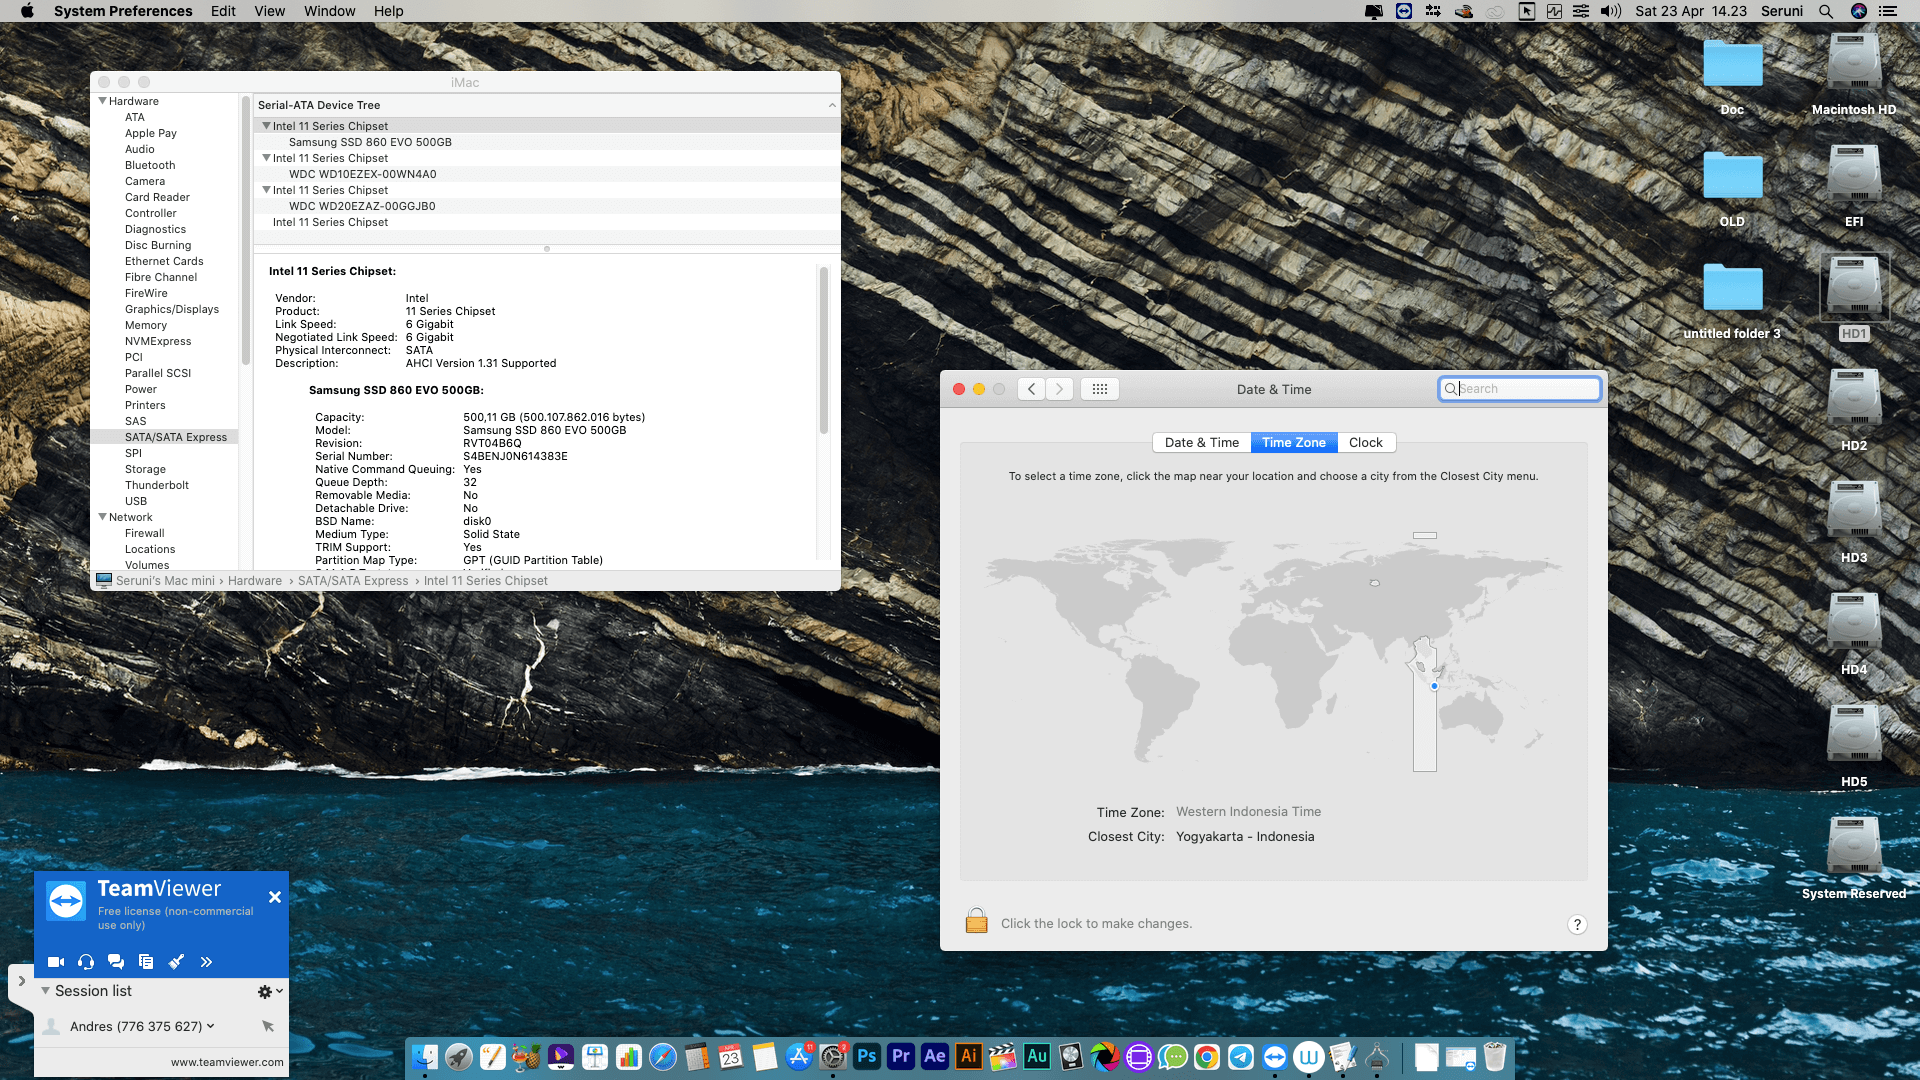The height and width of the screenshot is (1080, 1920).
Task: Open Spotlight search in menu bar
Action: point(1826,11)
